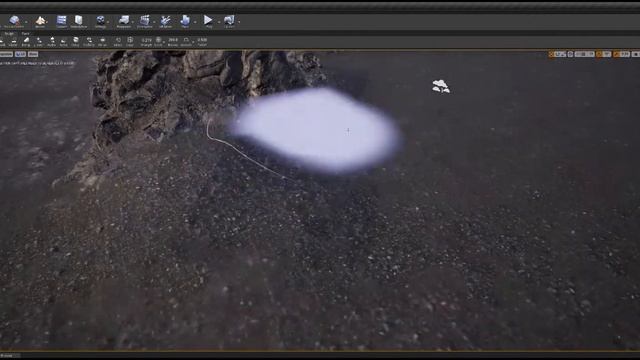Expand the Source Control dropdown arrow
640x360 pixels.
click(27, 22)
